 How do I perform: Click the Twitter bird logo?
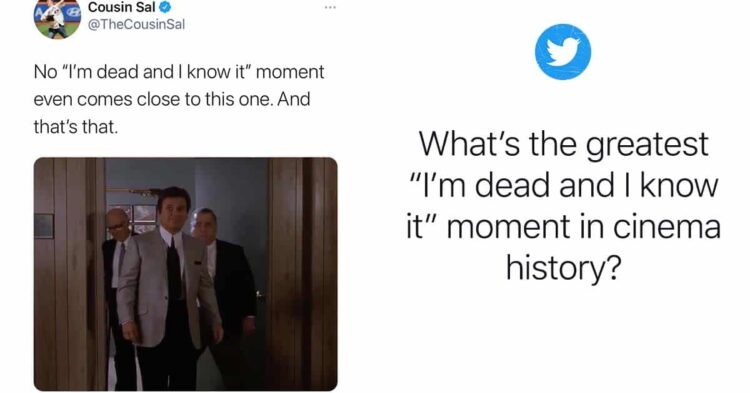point(562,52)
